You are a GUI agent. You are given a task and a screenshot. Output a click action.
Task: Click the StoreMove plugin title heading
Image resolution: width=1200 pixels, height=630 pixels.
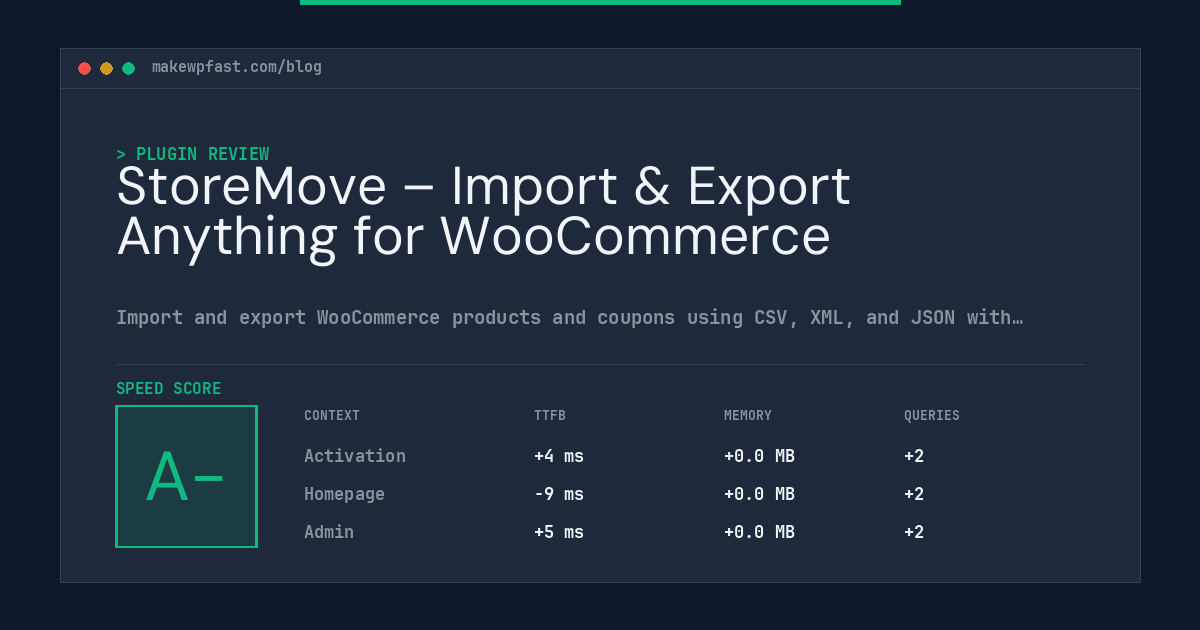tap(484, 211)
